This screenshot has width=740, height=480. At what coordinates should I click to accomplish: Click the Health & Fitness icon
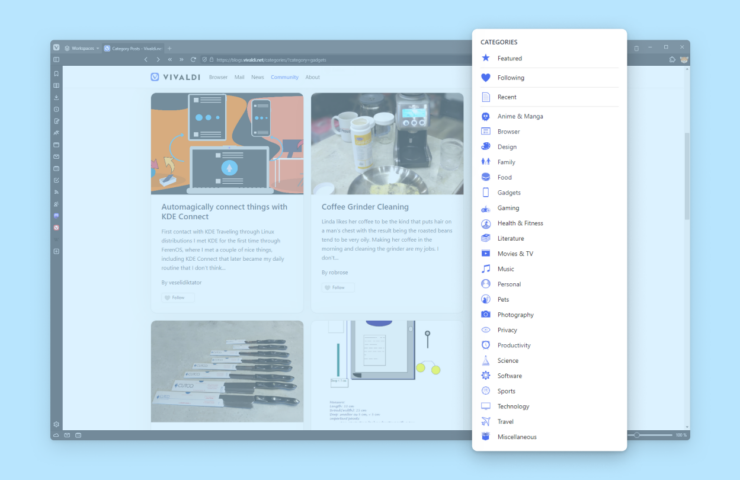click(x=486, y=223)
